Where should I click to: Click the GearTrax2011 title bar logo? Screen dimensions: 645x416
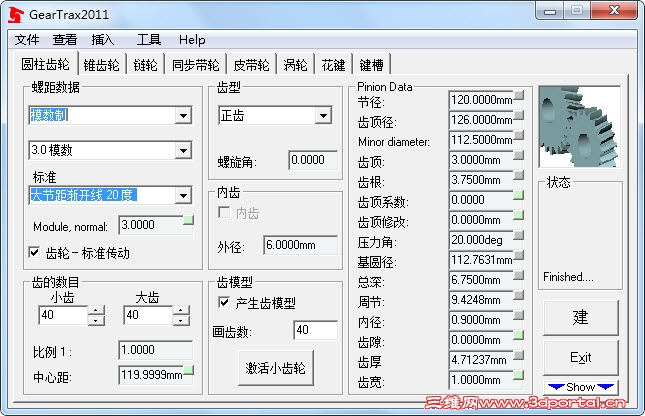tap(16, 15)
